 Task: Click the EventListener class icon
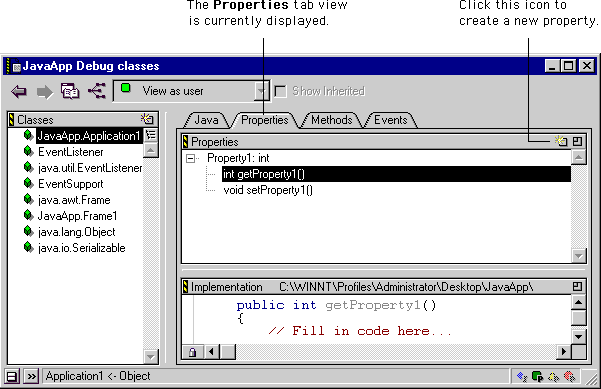(28, 151)
